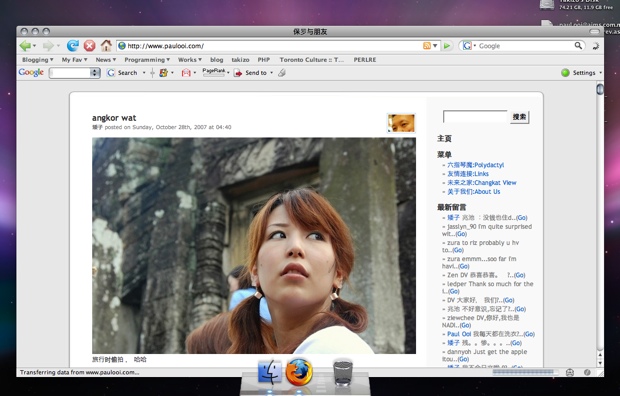
Task: Click Go link on the jasslyn_90 comment
Action: click(x=461, y=234)
